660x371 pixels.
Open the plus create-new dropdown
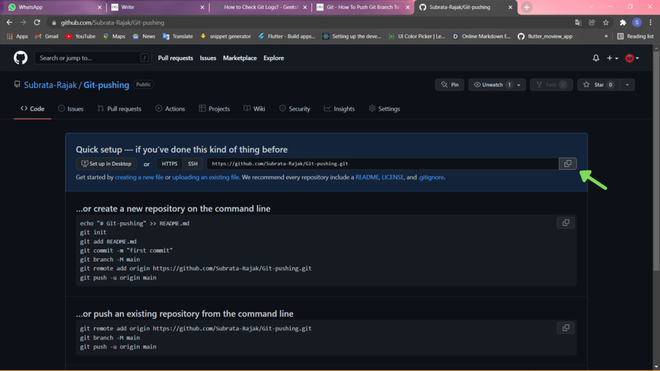tap(612, 58)
